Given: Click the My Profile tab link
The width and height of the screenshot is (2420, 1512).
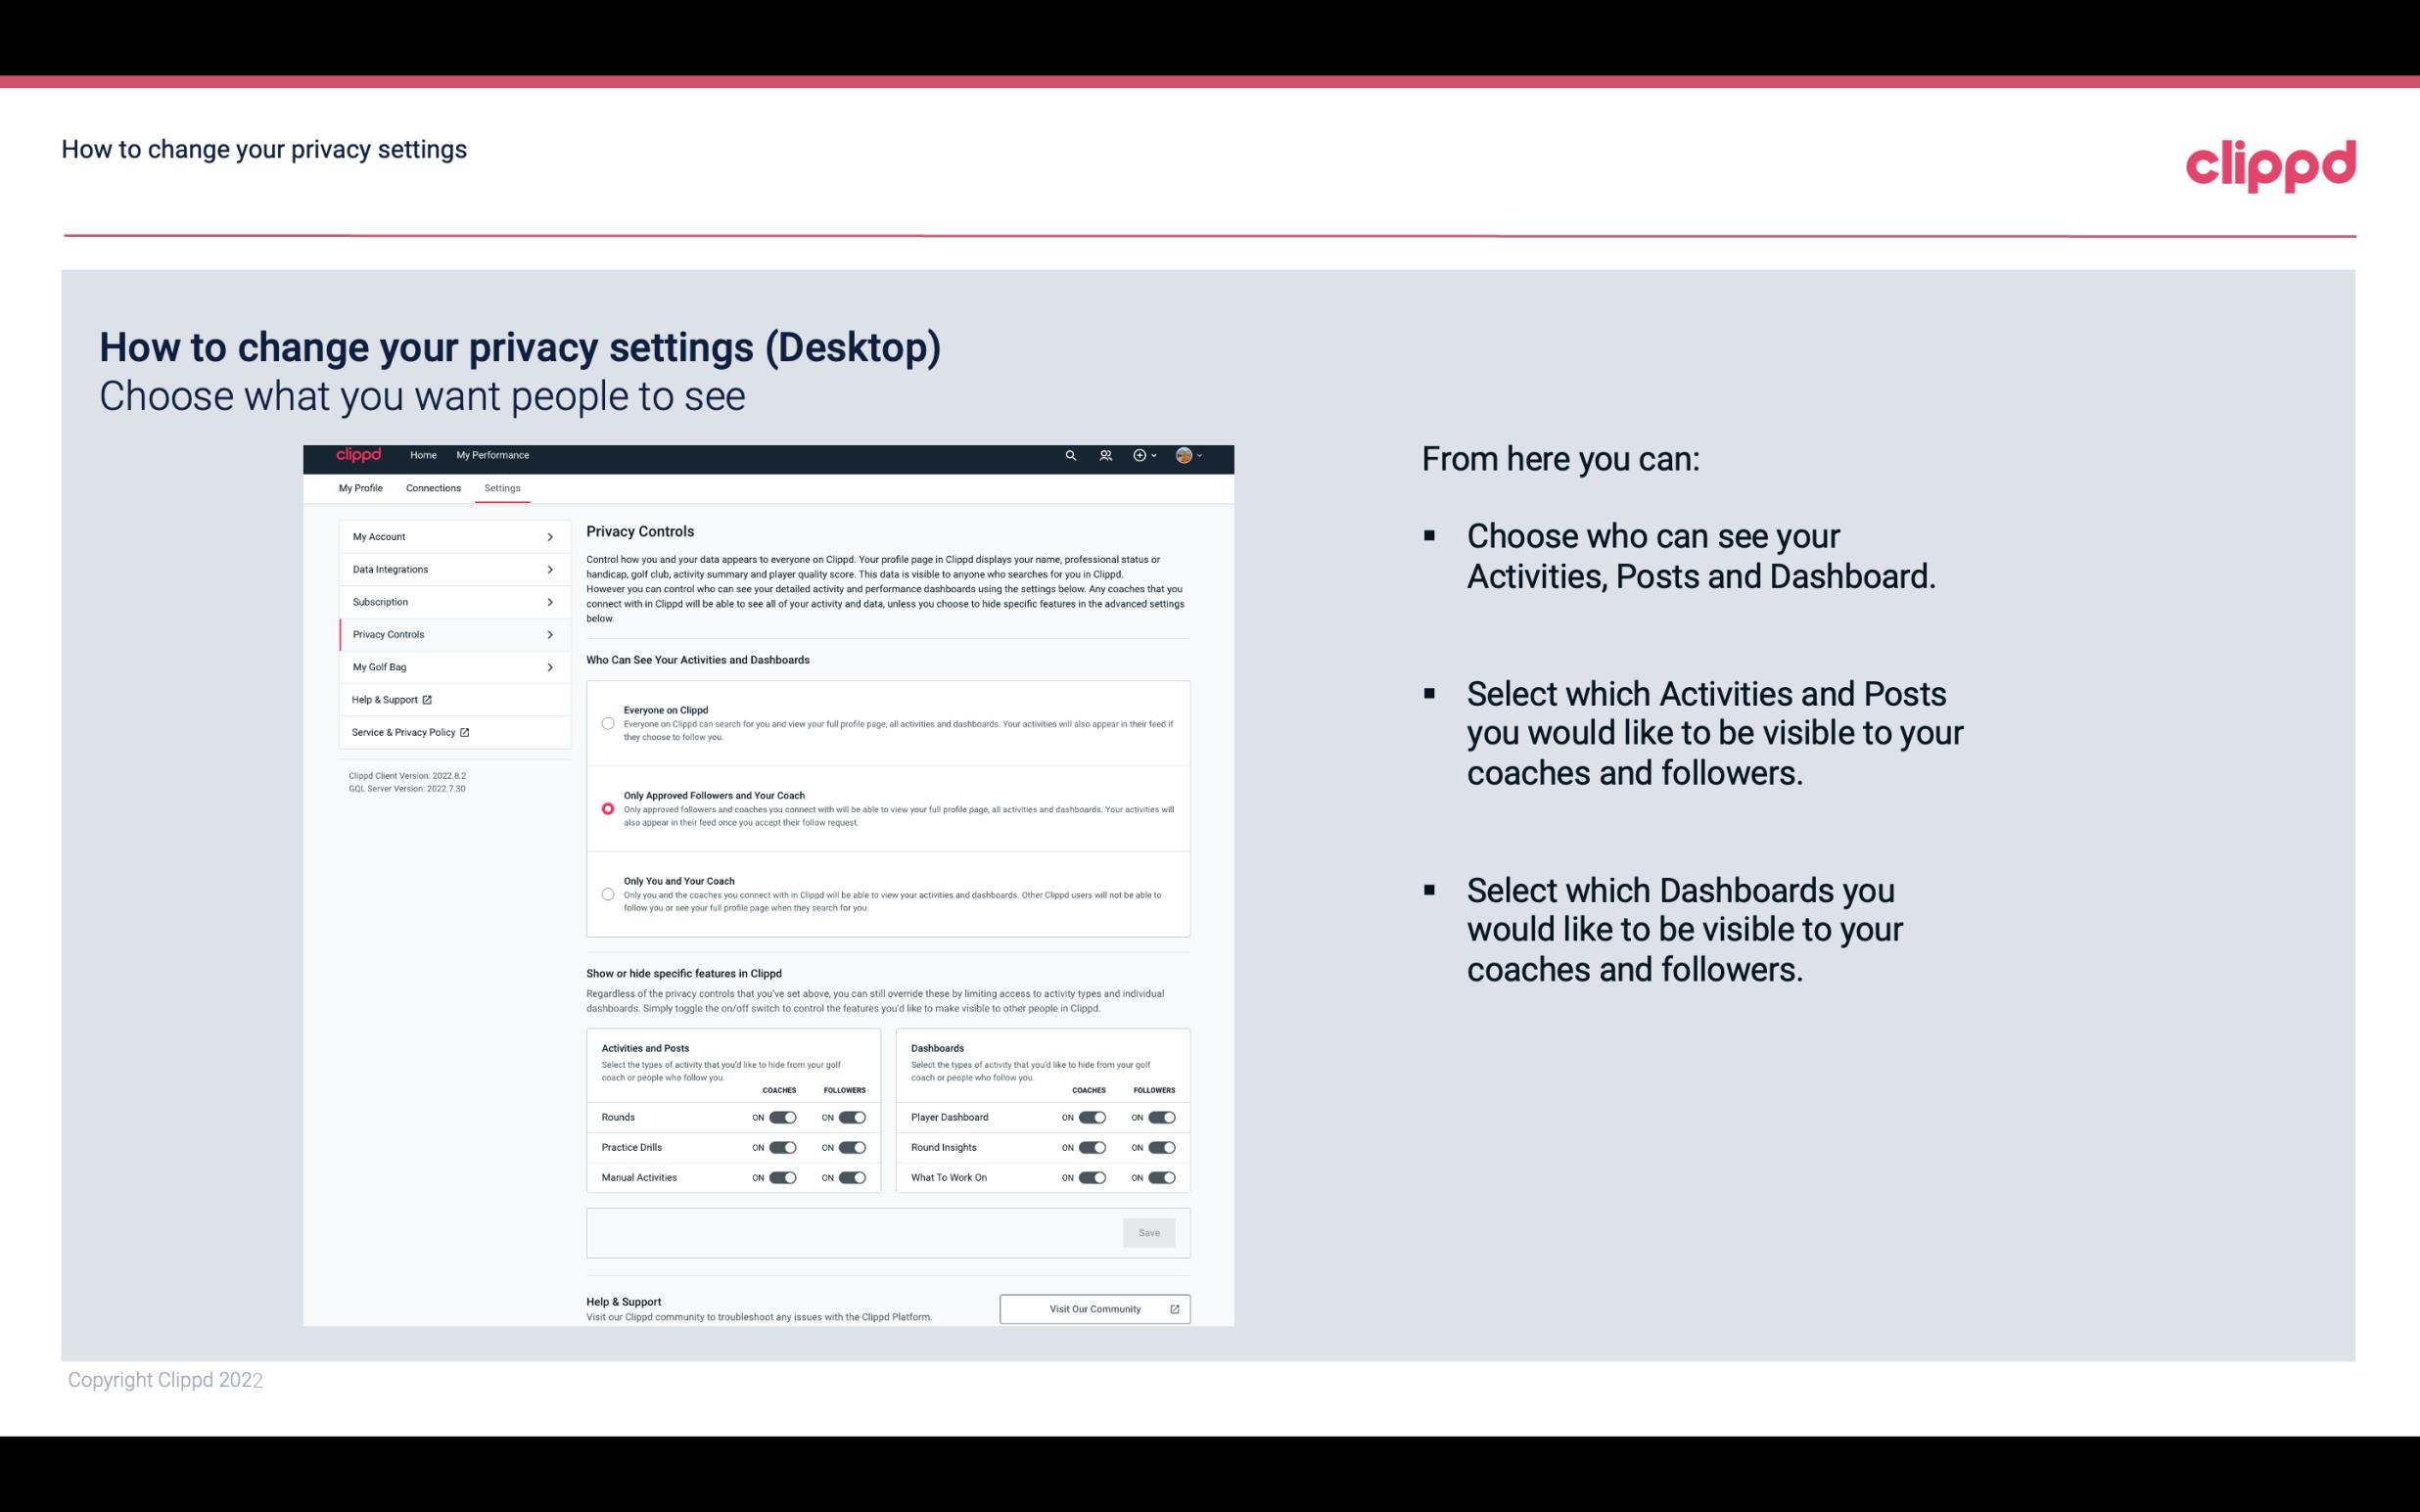Looking at the screenshot, I should pos(360,487).
